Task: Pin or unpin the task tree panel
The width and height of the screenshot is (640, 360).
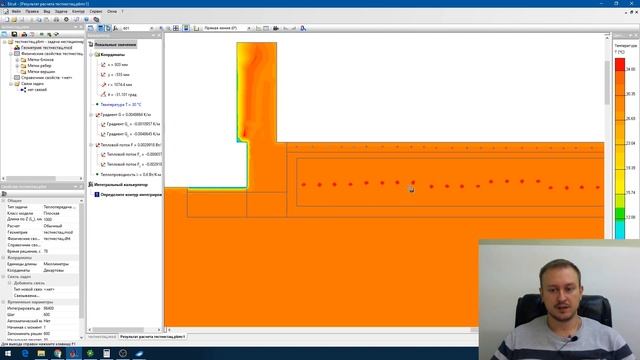Action: coord(76,27)
